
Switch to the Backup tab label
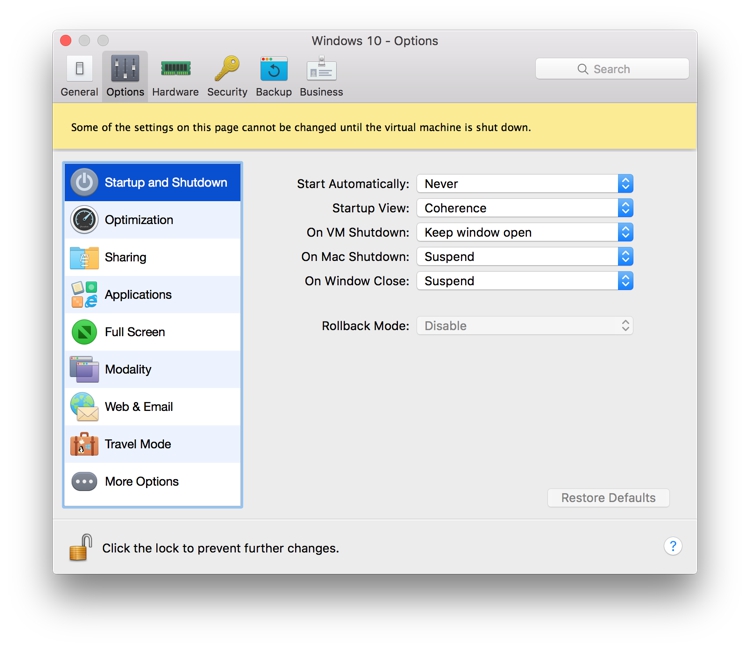tap(274, 92)
